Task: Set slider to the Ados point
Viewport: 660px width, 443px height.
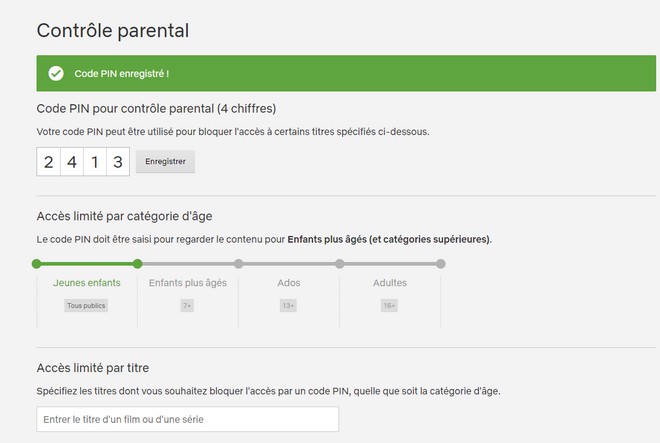Action: pos(239,264)
